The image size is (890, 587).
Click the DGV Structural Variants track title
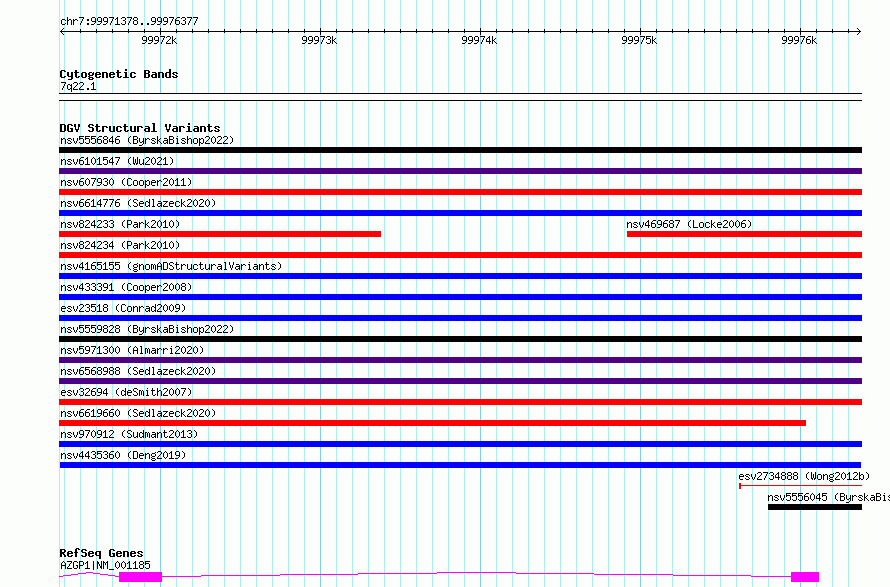(x=140, y=128)
